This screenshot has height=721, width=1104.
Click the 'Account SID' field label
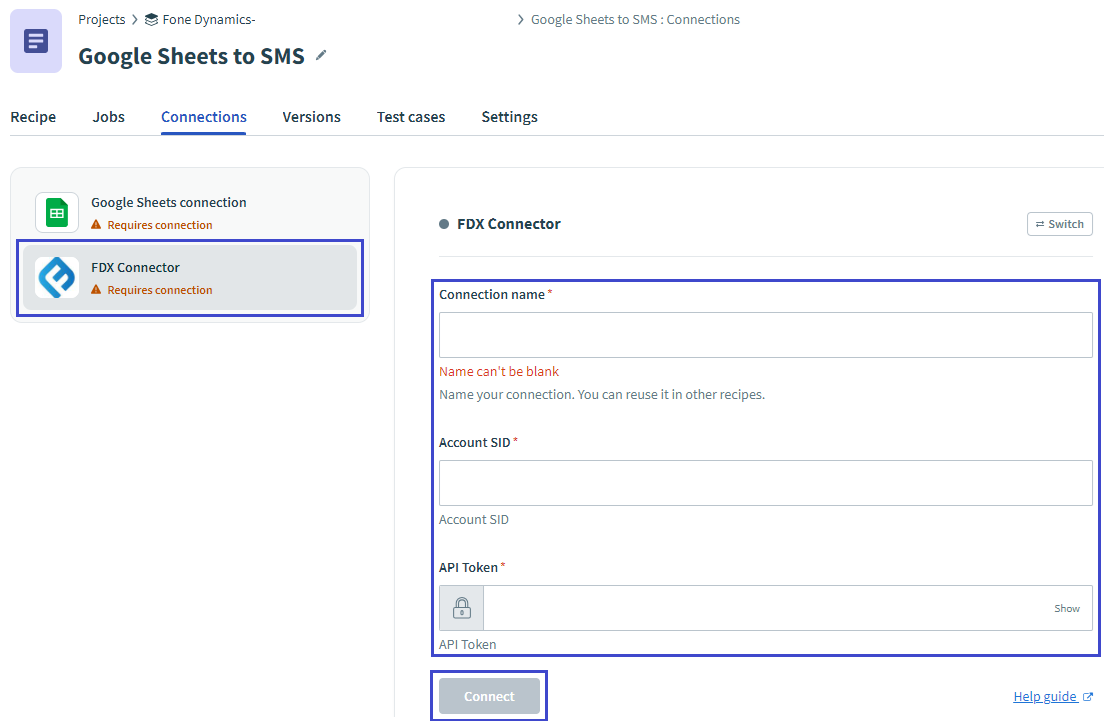(475, 442)
